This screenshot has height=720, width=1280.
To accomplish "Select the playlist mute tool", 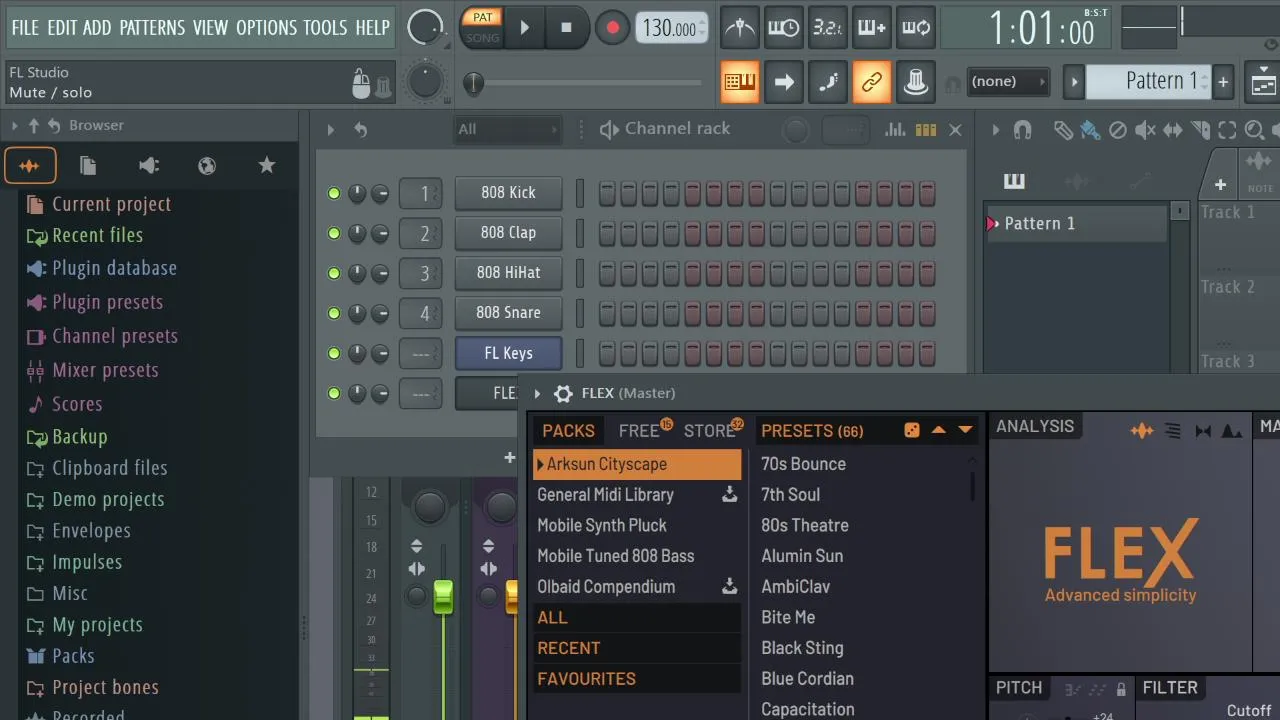I will (1145, 130).
